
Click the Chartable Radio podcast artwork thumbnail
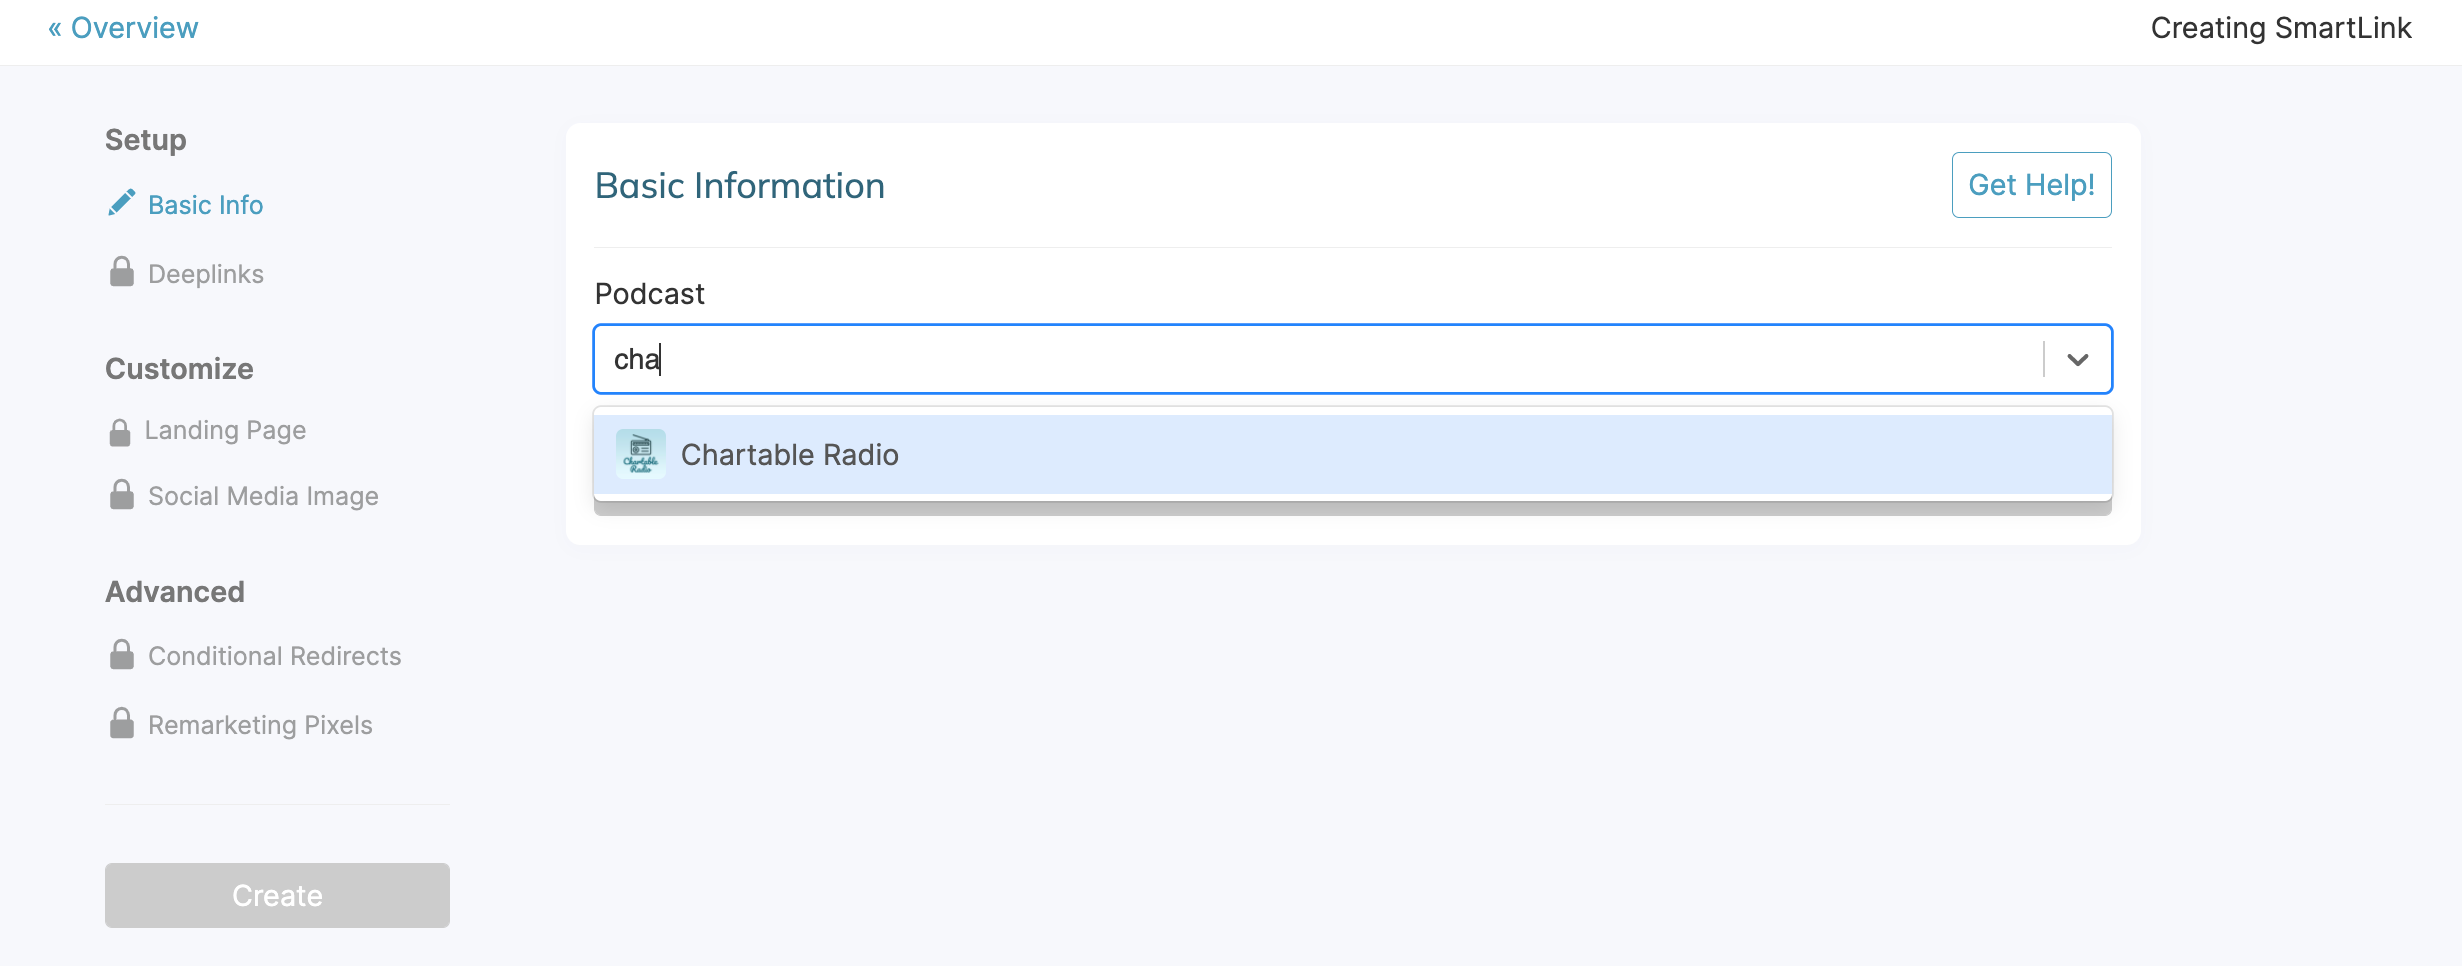click(640, 453)
